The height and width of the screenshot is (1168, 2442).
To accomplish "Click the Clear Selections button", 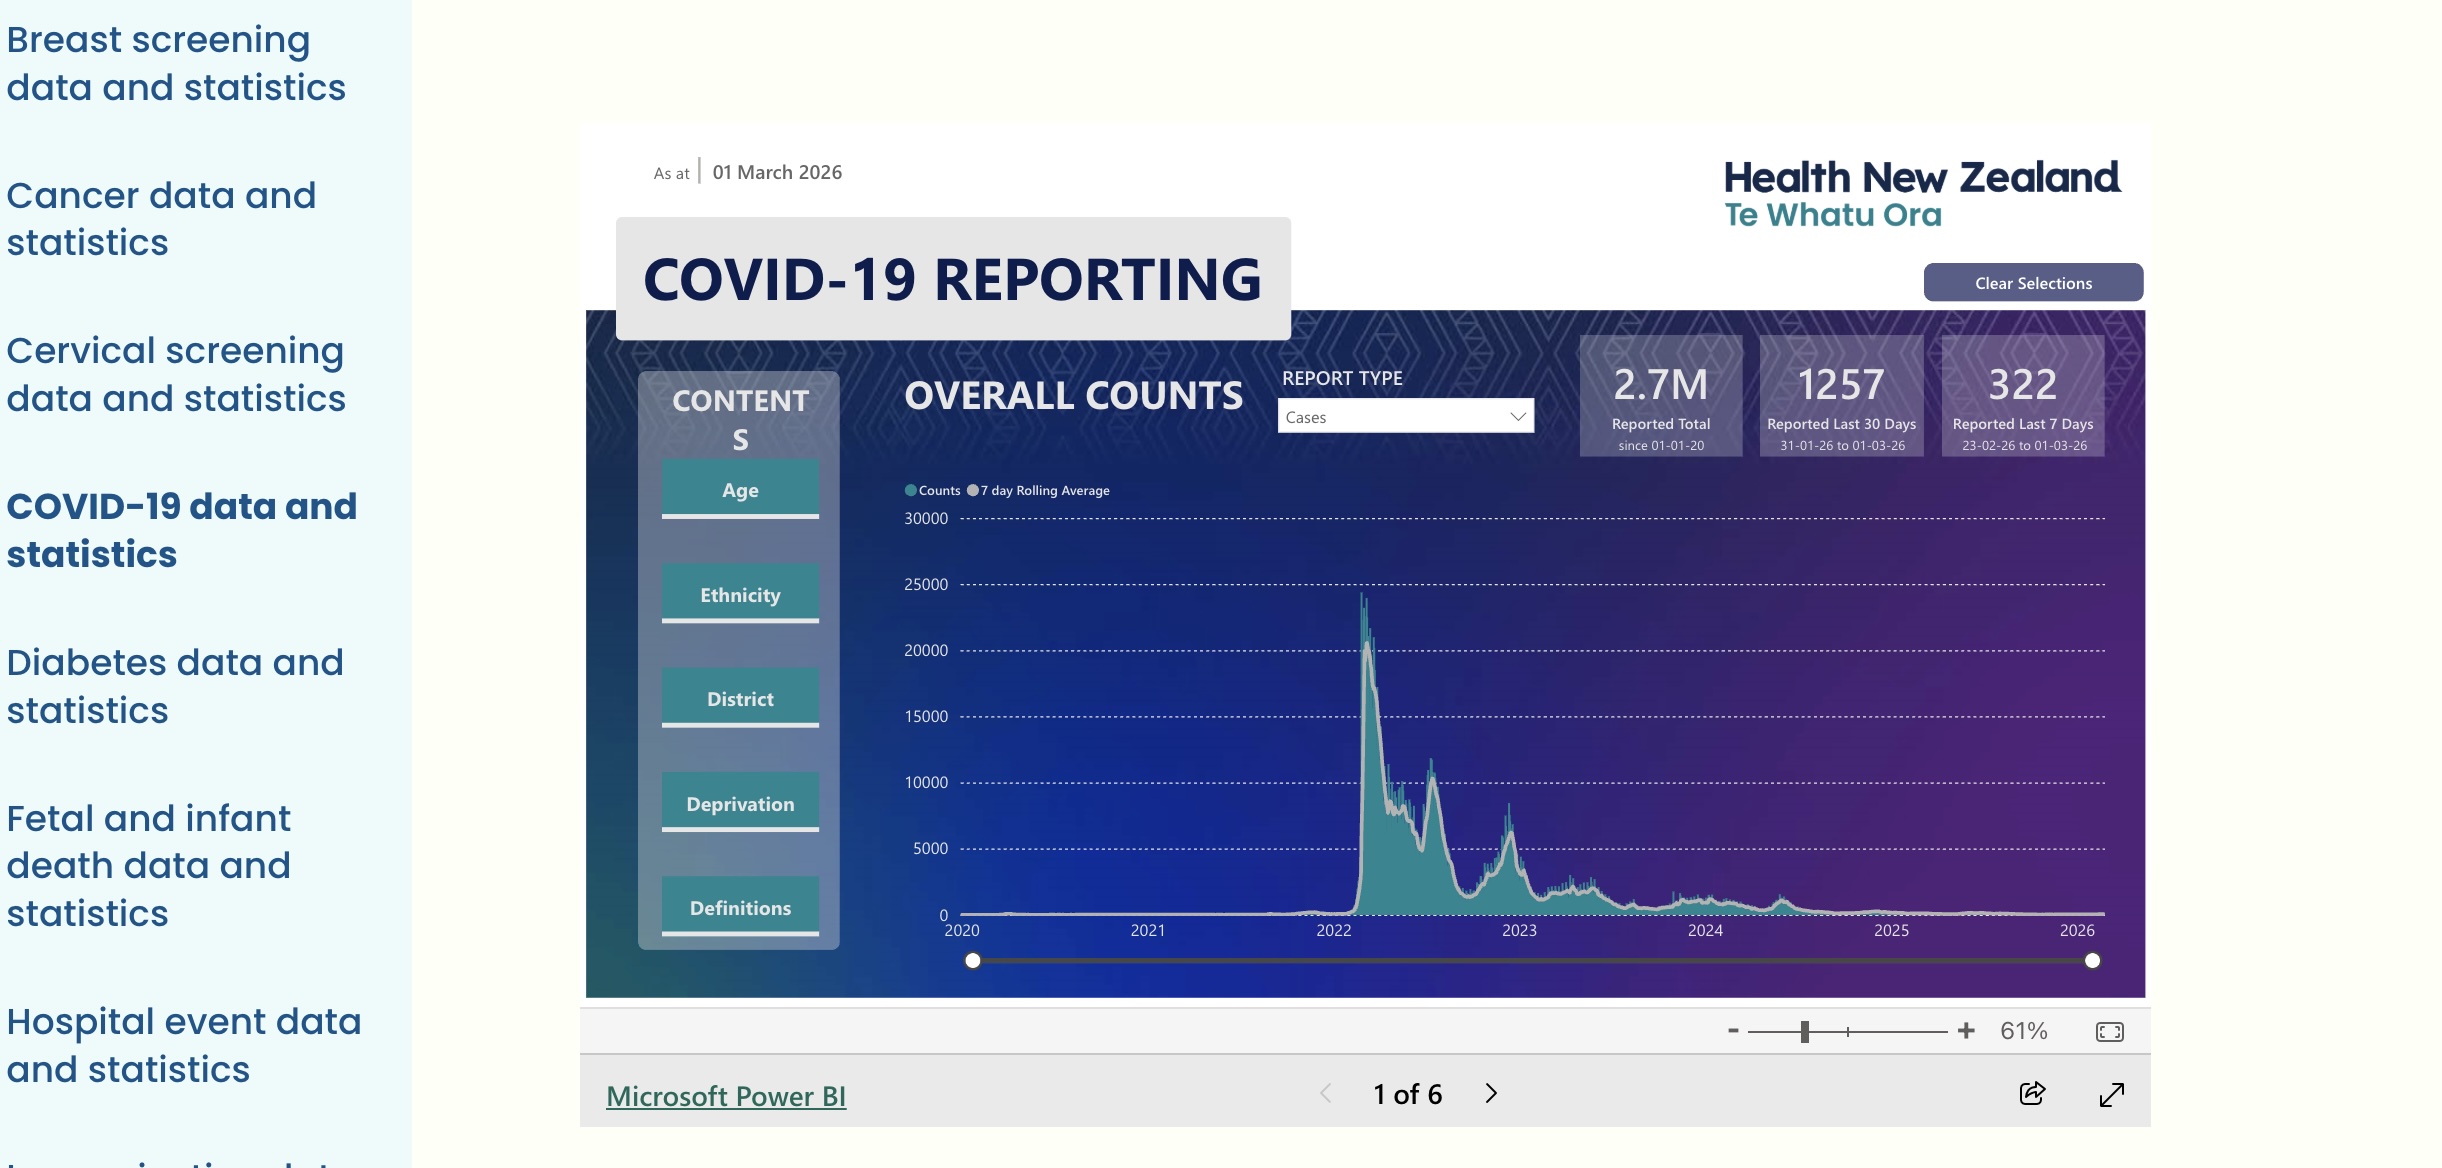I will [x=2032, y=283].
